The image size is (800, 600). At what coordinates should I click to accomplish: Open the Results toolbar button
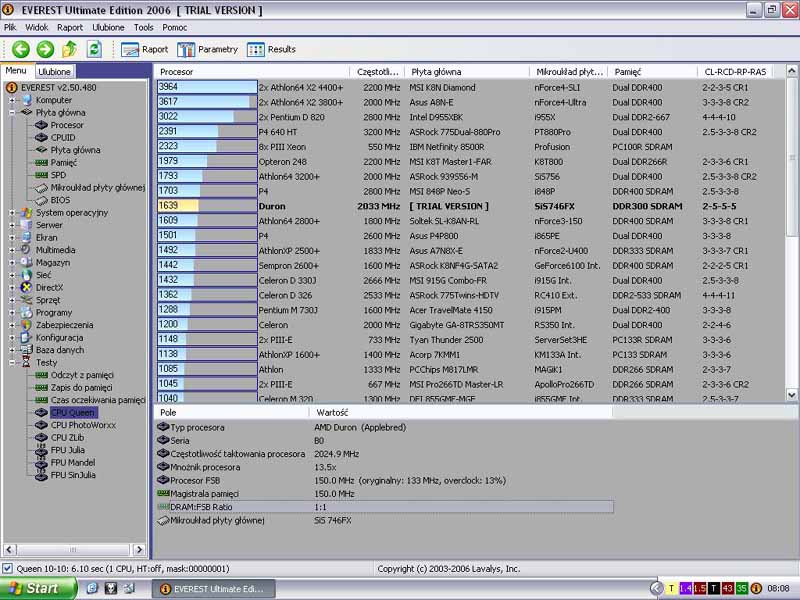coord(271,49)
